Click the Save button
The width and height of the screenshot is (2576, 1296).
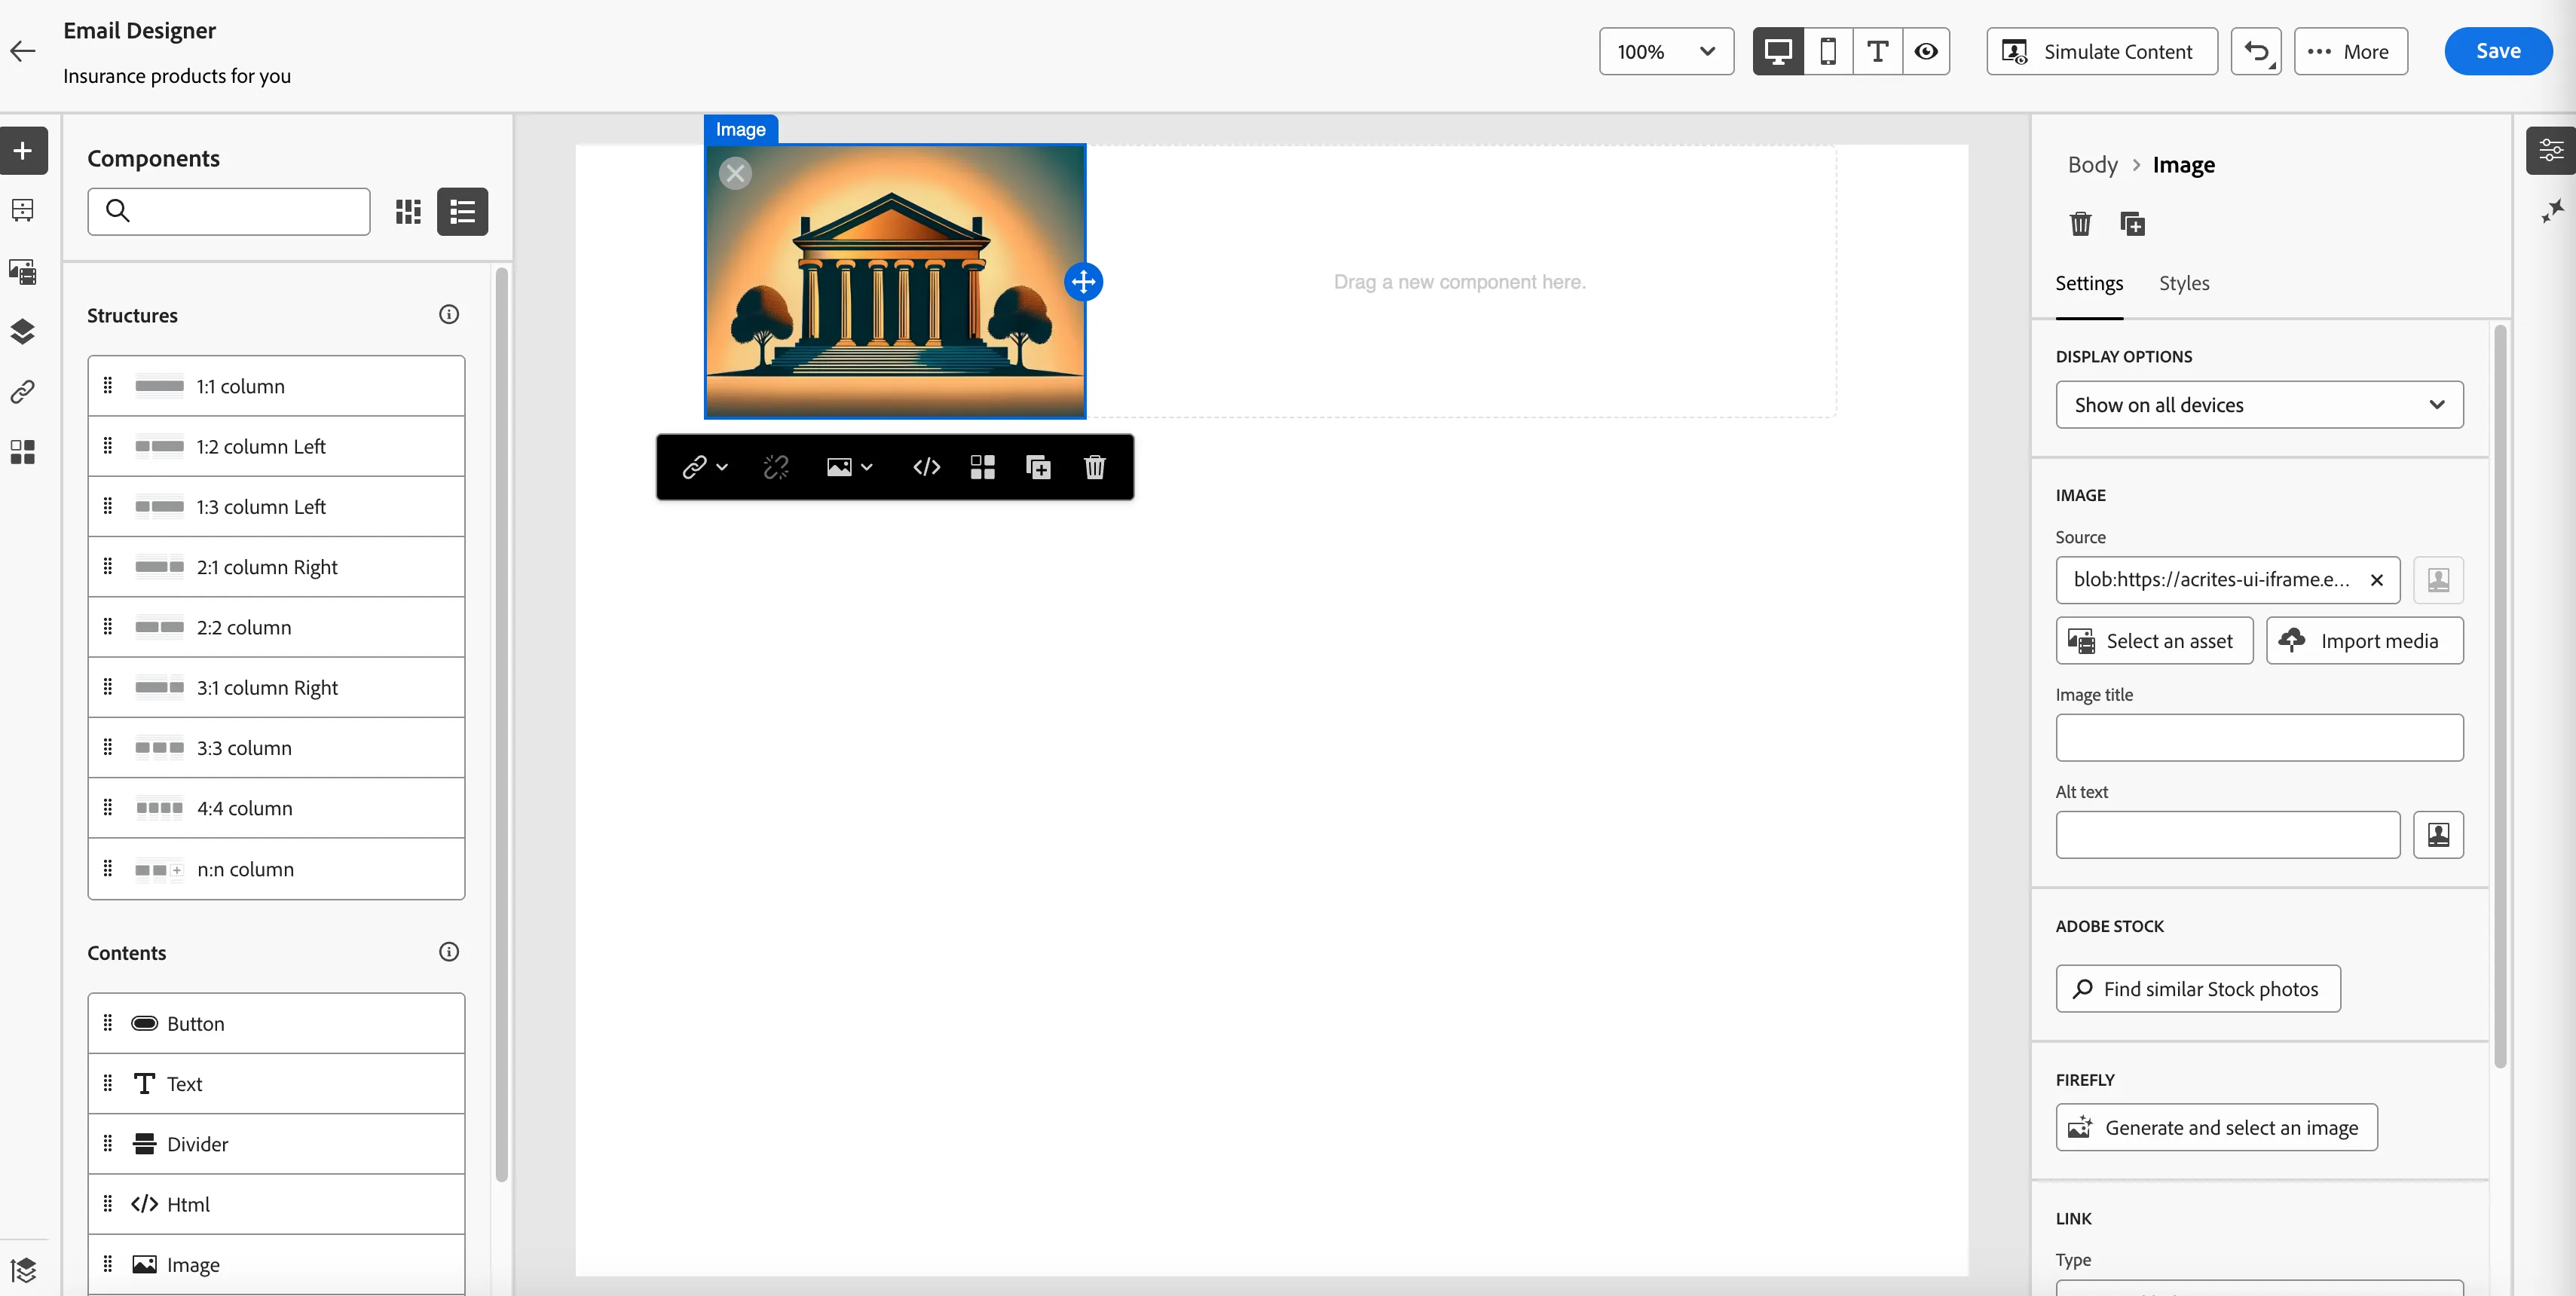pyautogui.click(x=2498, y=51)
